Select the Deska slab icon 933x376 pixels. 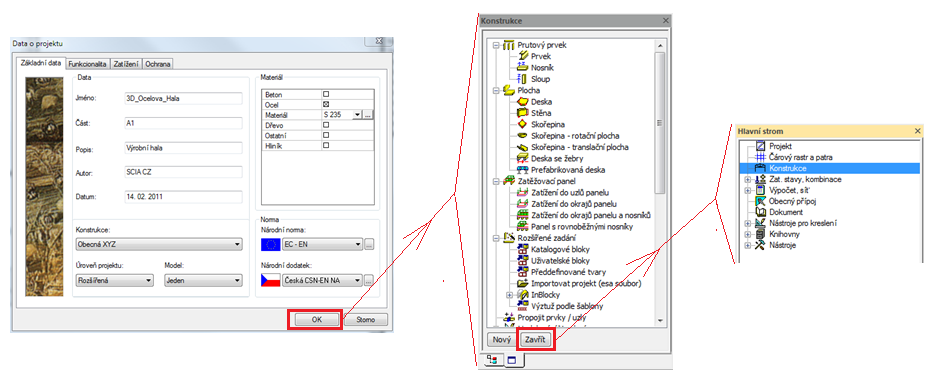click(x=523, y=102)
